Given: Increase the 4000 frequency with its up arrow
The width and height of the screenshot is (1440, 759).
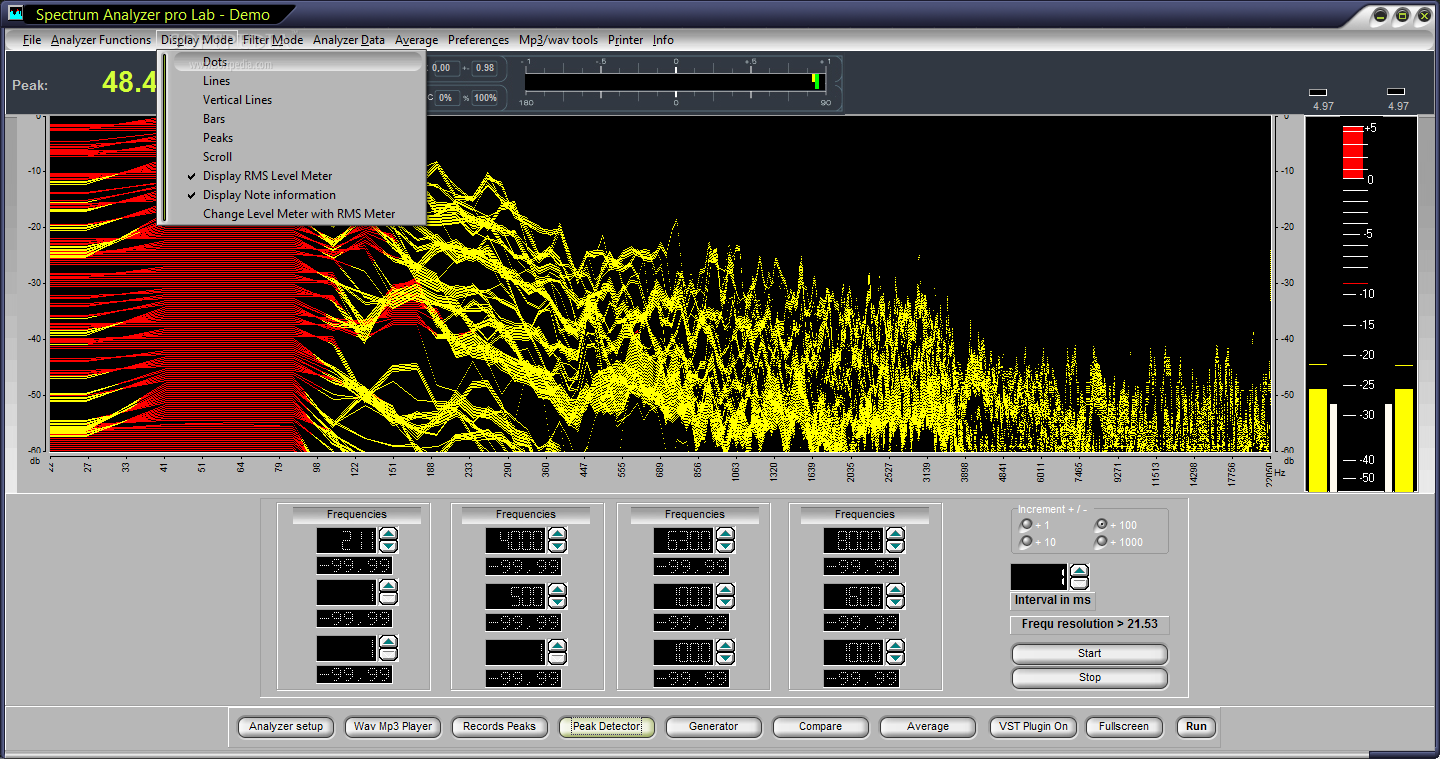Looking at the screenshot, I should [558, 534].
